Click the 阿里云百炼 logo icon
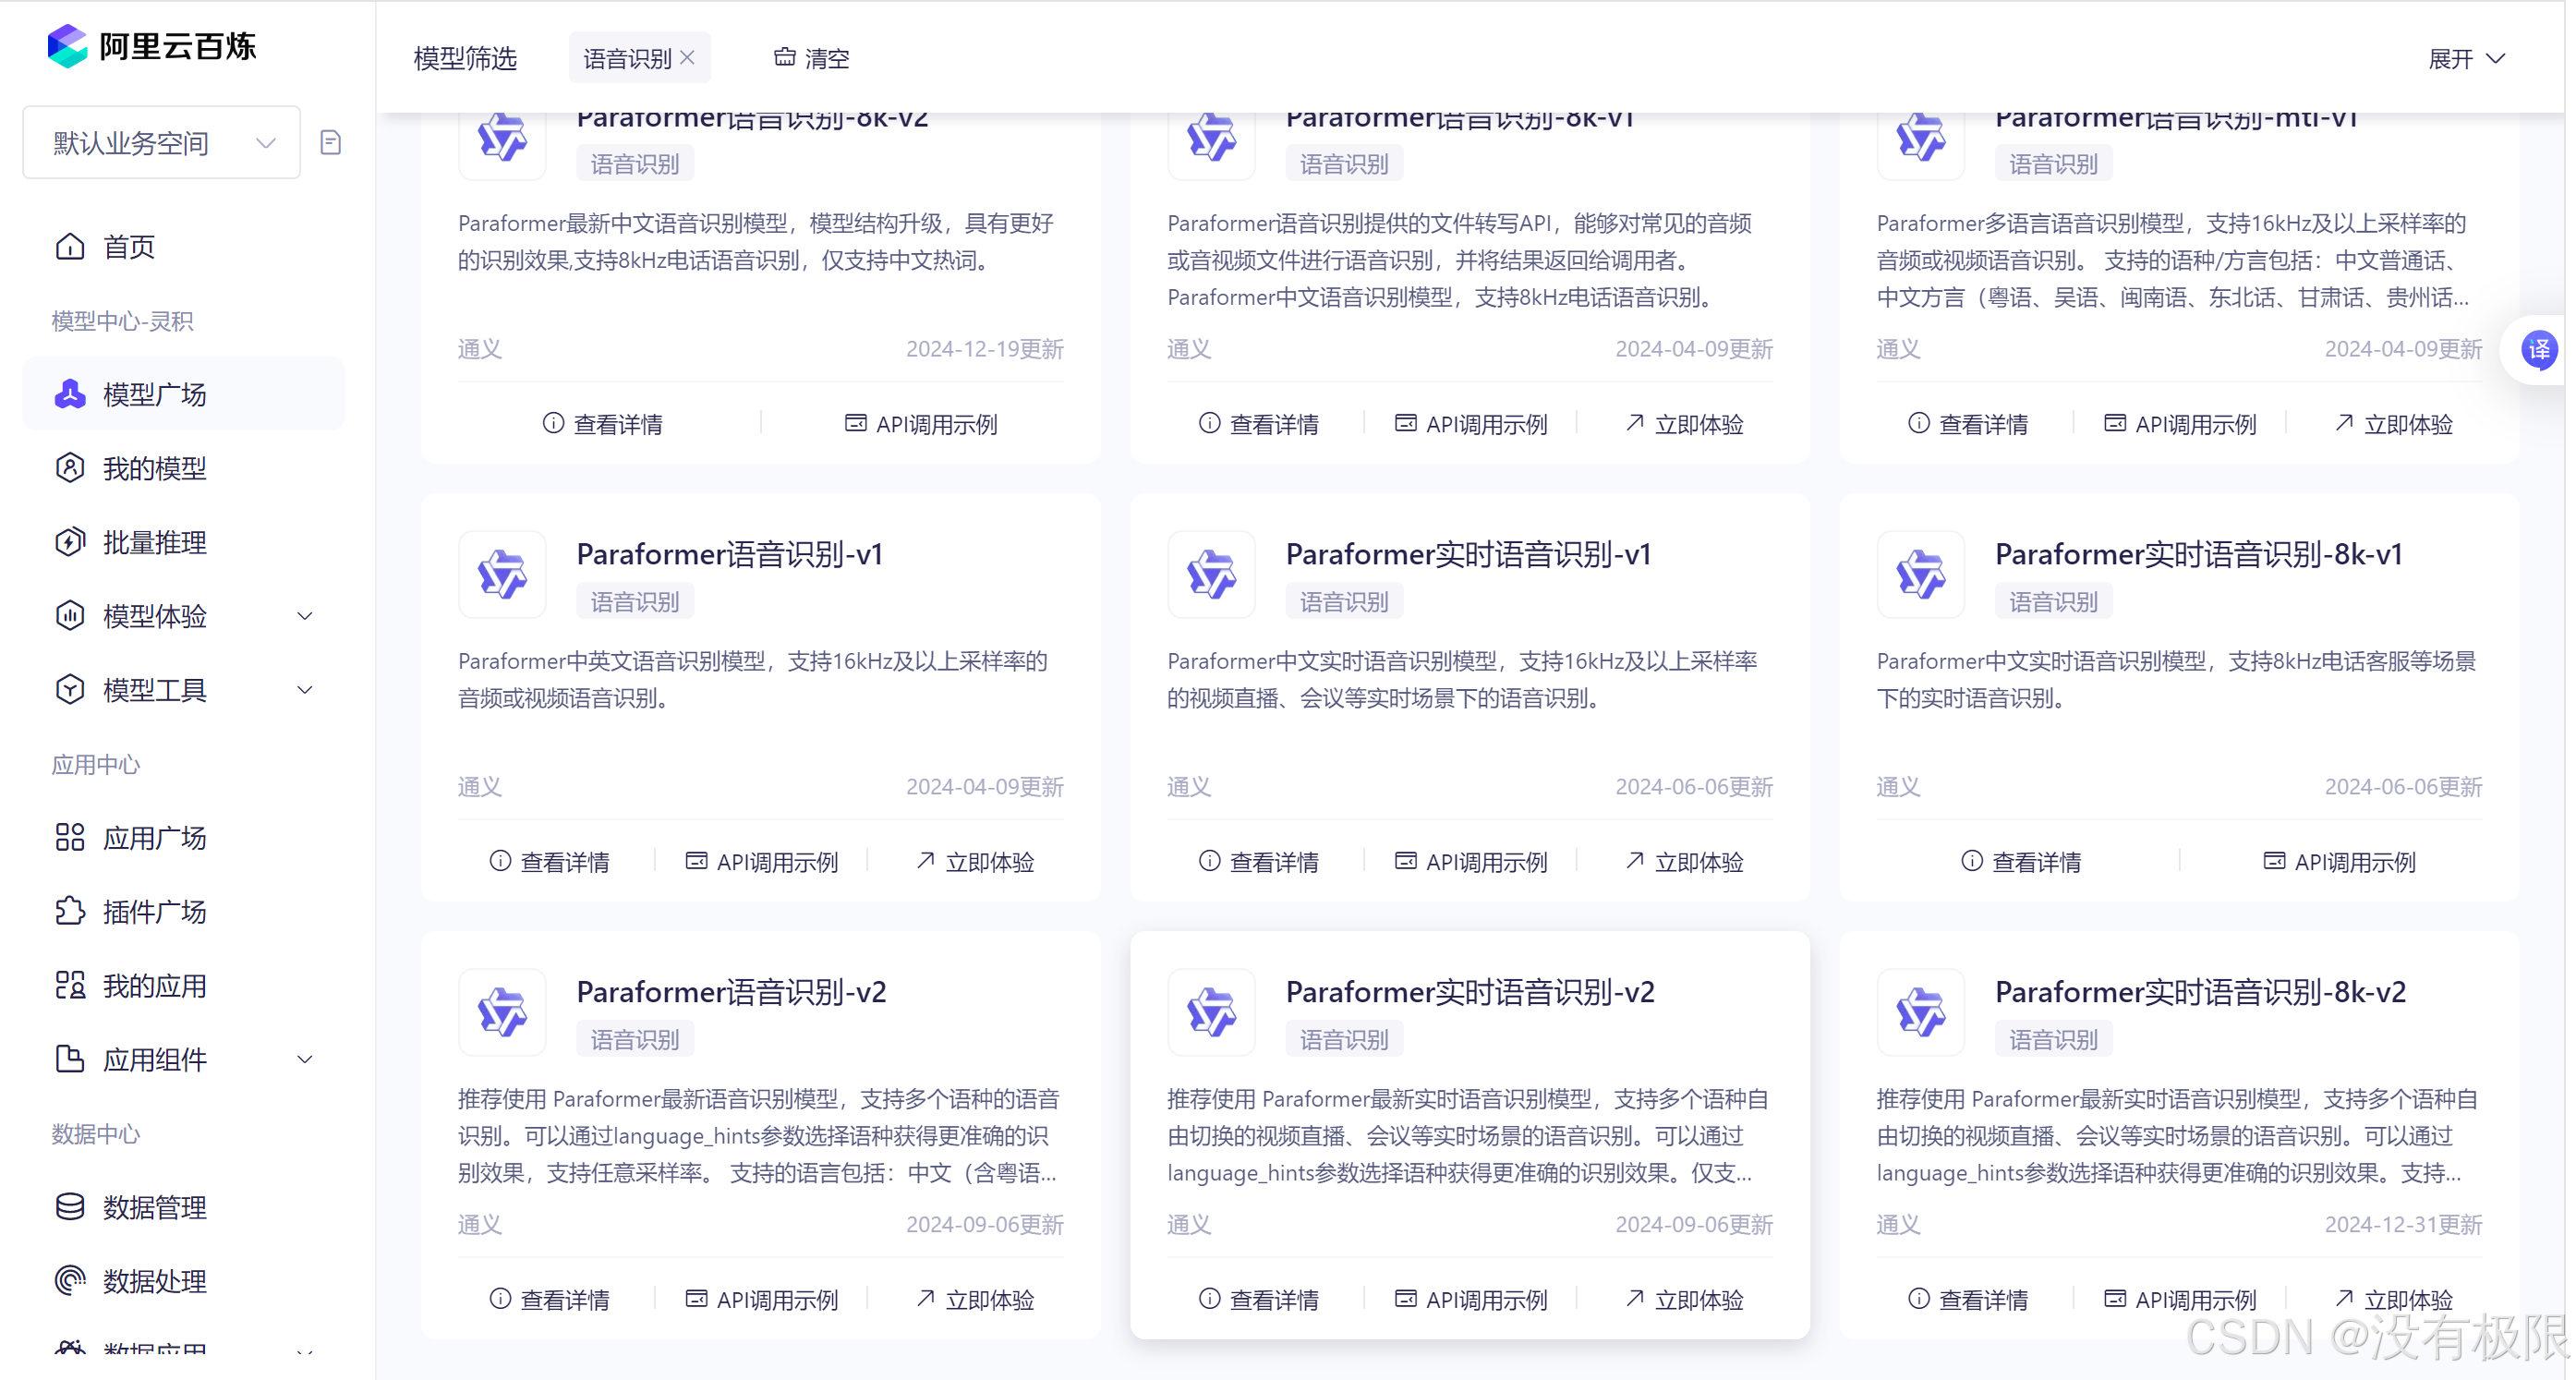 pyautogui.click(x=67, y=46)
